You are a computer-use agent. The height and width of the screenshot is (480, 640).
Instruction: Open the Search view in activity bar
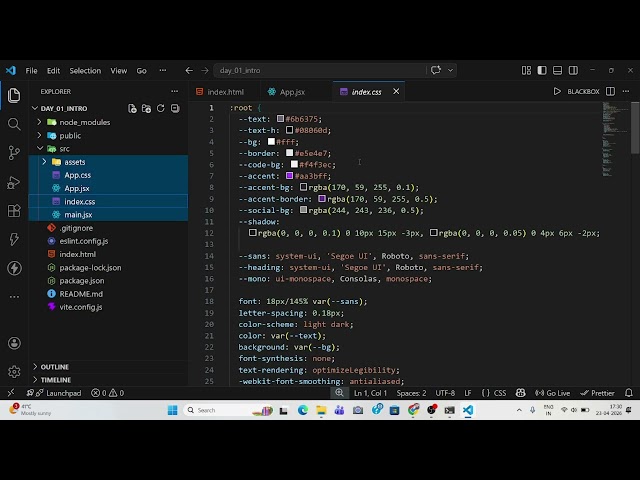(x=14, y=124)
